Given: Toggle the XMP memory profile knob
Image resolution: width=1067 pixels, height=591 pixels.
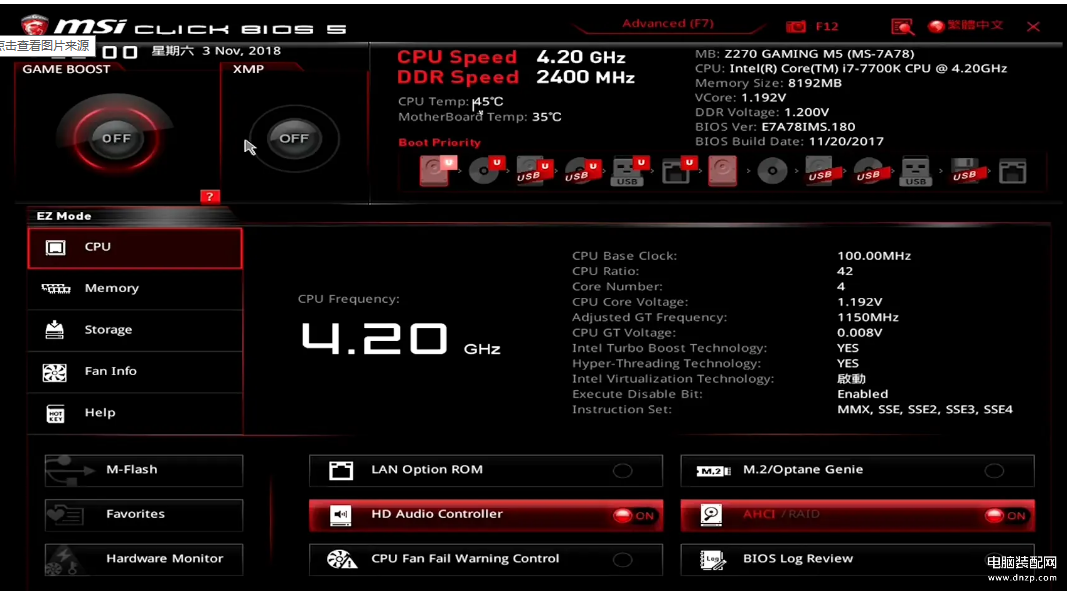Looking at the screenshot, I should coord(294,138).
